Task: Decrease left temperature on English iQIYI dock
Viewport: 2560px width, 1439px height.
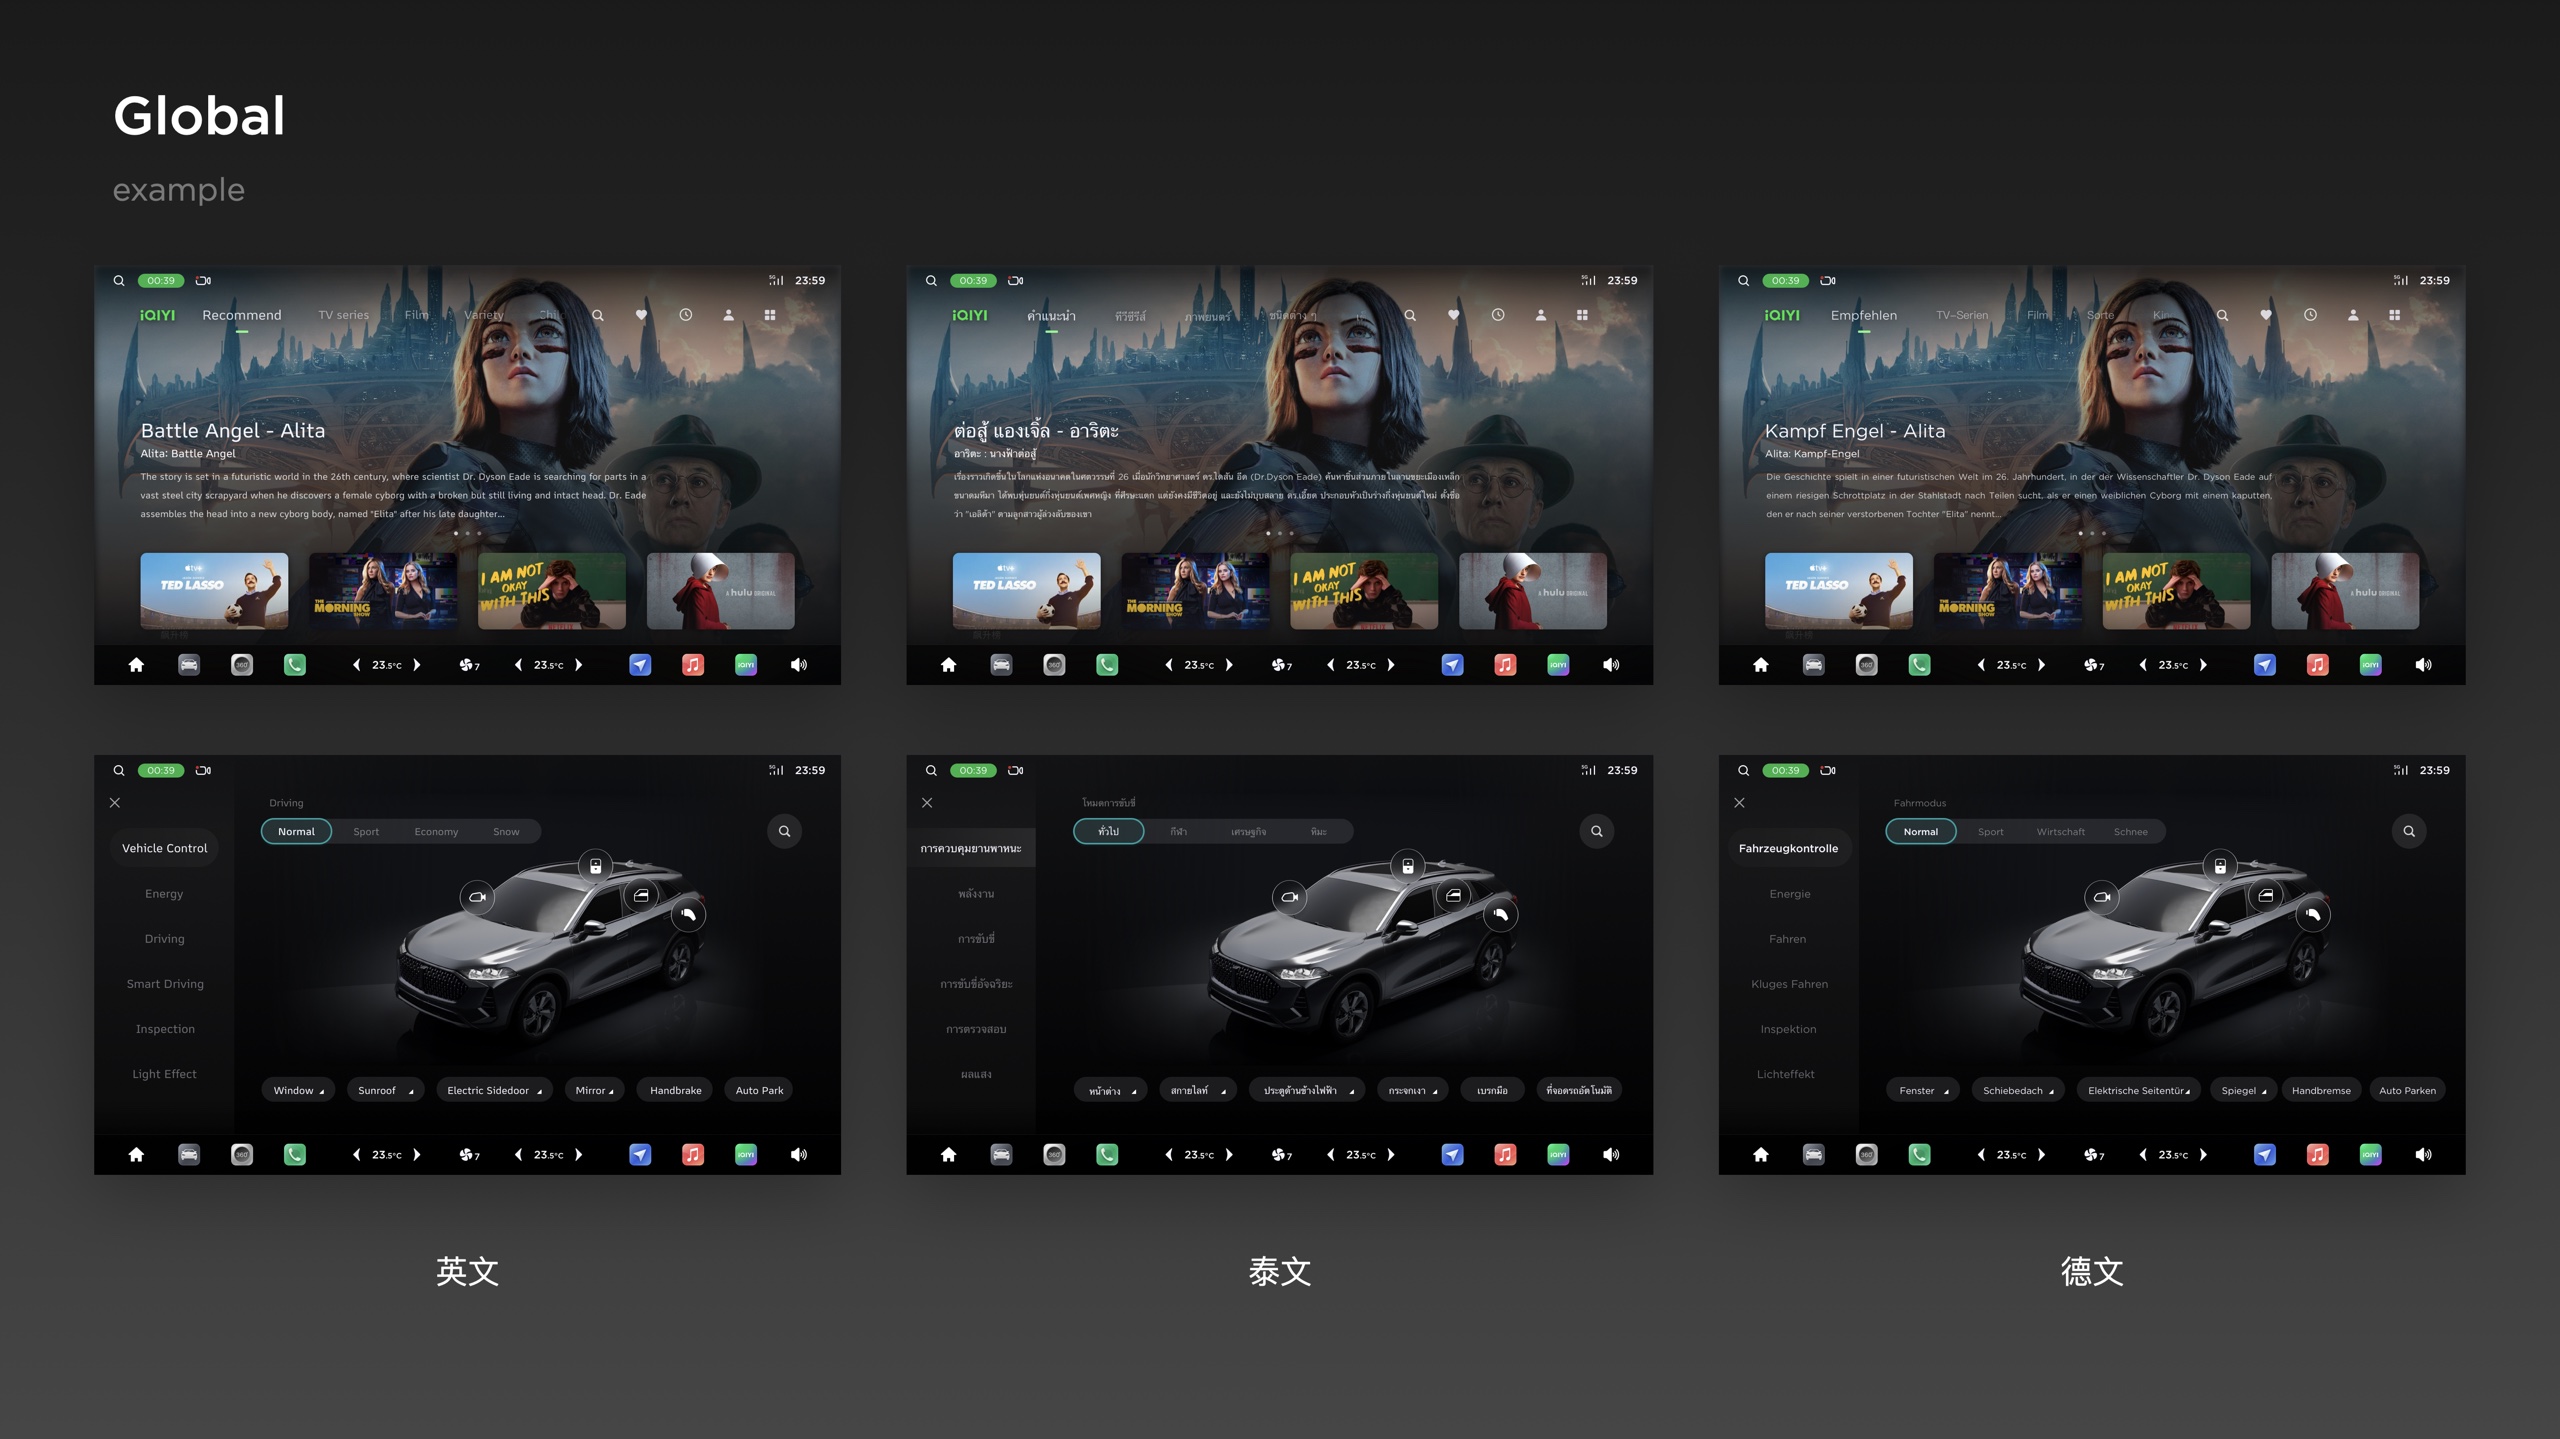Action: (x=357, y=665)
